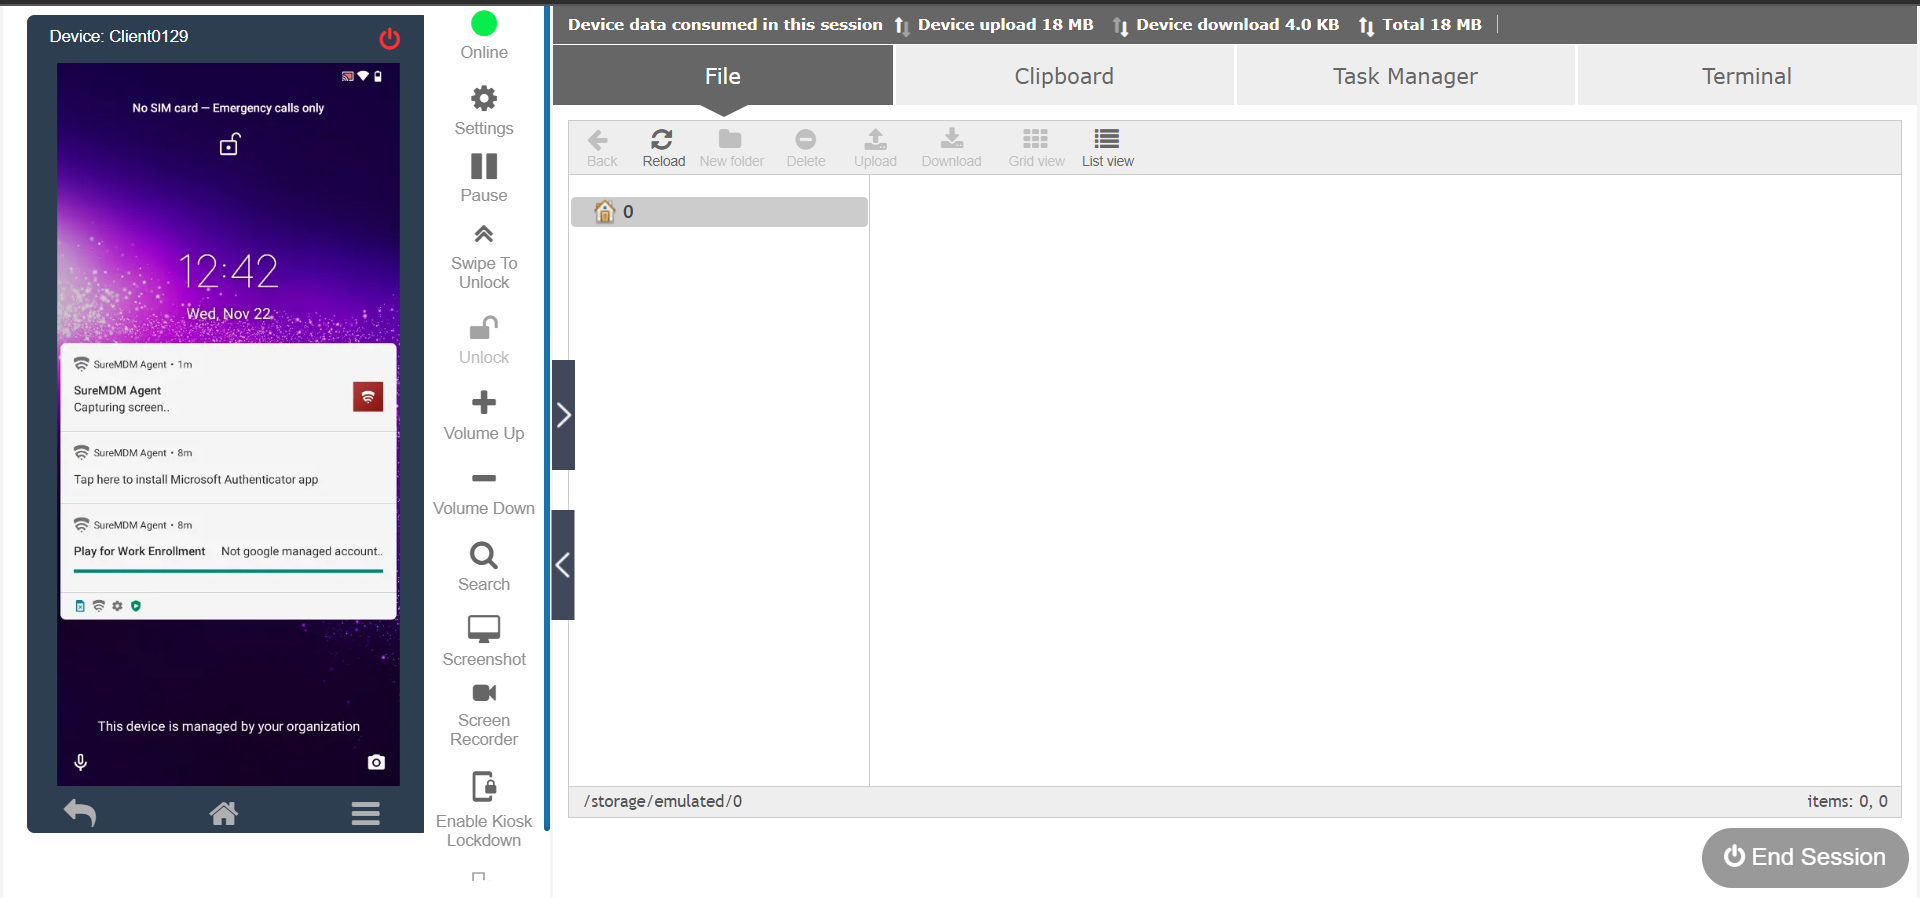Click the Volume Up plus icon

484,403
